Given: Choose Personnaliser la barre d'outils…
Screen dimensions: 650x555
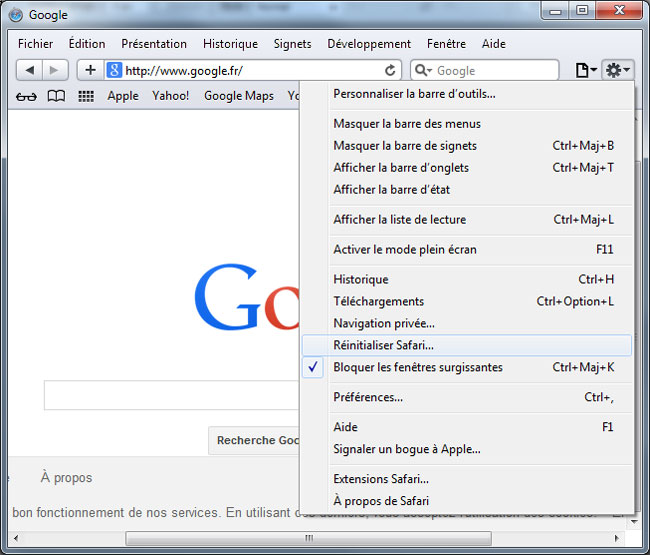Looking at the screenshot, I should [x=467, y=94].
